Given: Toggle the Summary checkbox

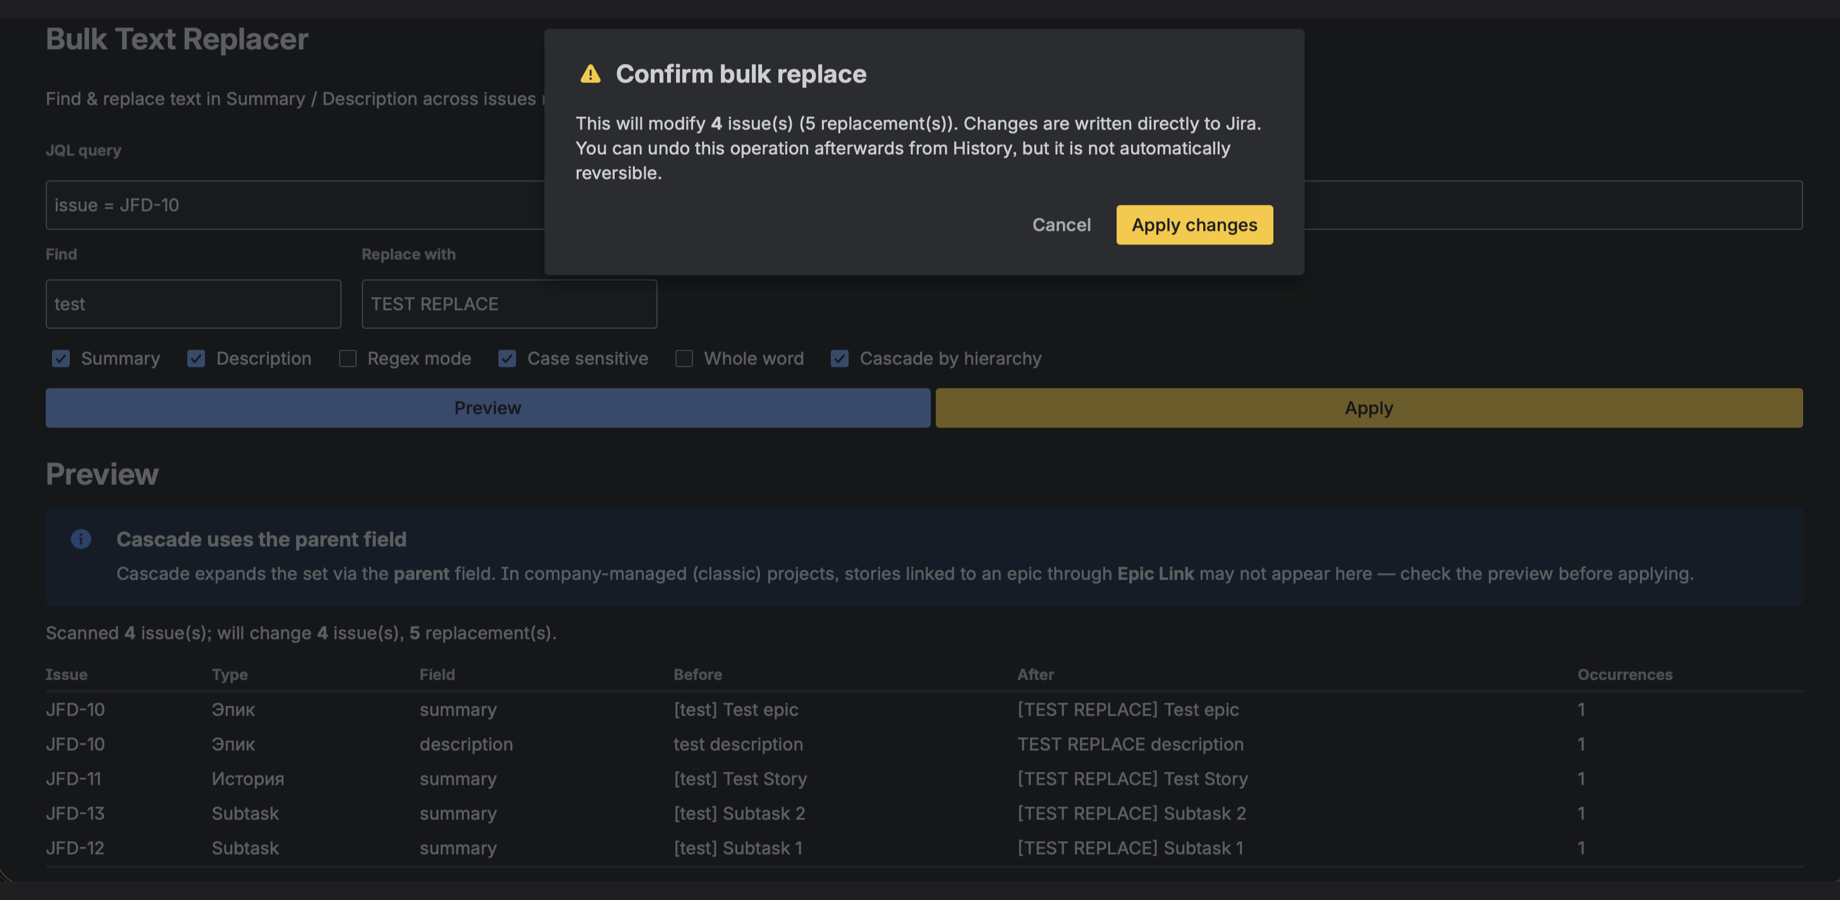Looking at the screenshot, I should point(61,358).
